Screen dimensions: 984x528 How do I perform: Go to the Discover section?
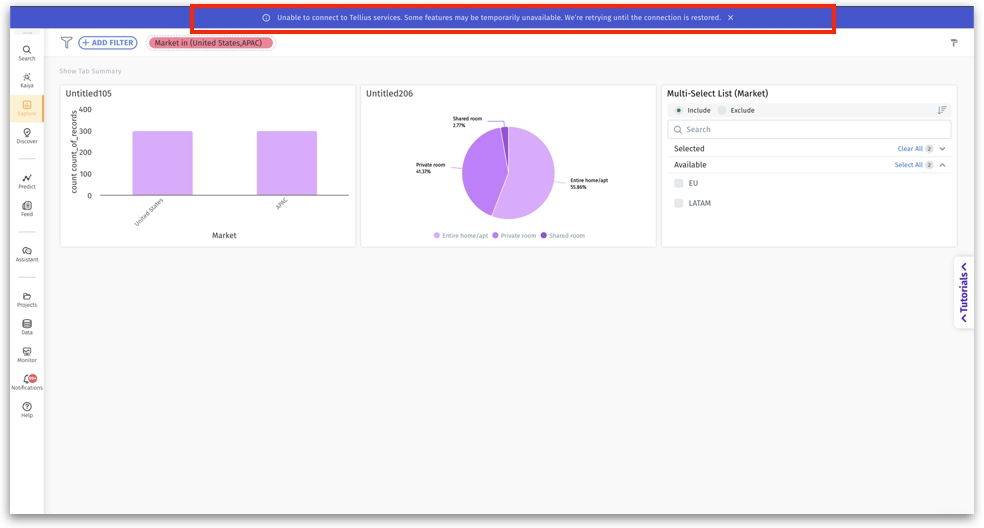[x=27, y=135]
